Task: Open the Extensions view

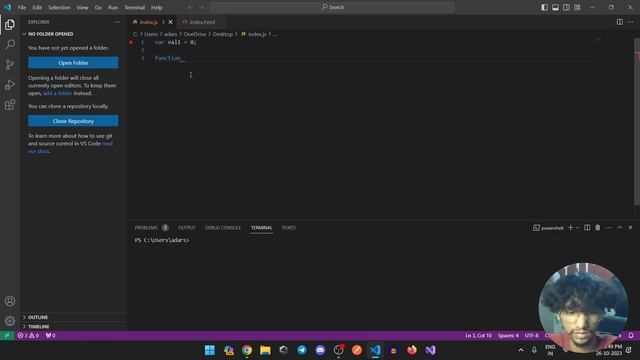Action: click(10, 105)
